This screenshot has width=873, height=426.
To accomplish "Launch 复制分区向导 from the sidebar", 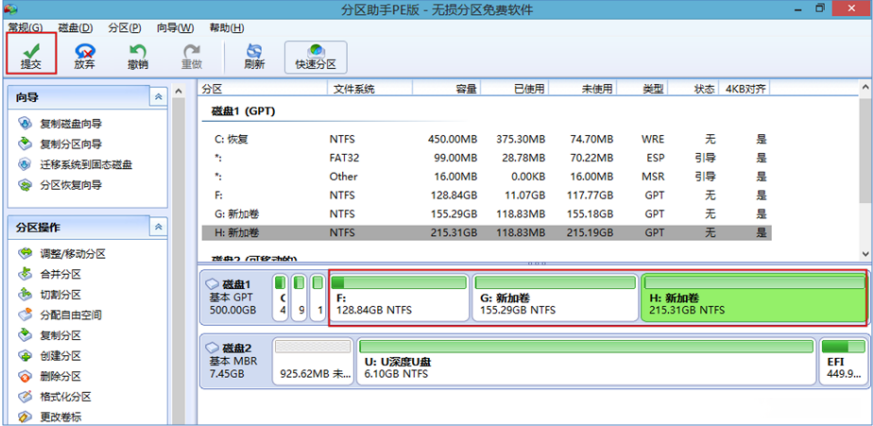I will (71, 144).
